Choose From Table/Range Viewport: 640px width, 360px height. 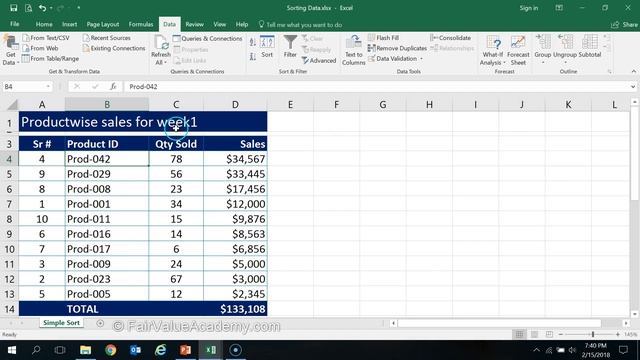(50, 59)
